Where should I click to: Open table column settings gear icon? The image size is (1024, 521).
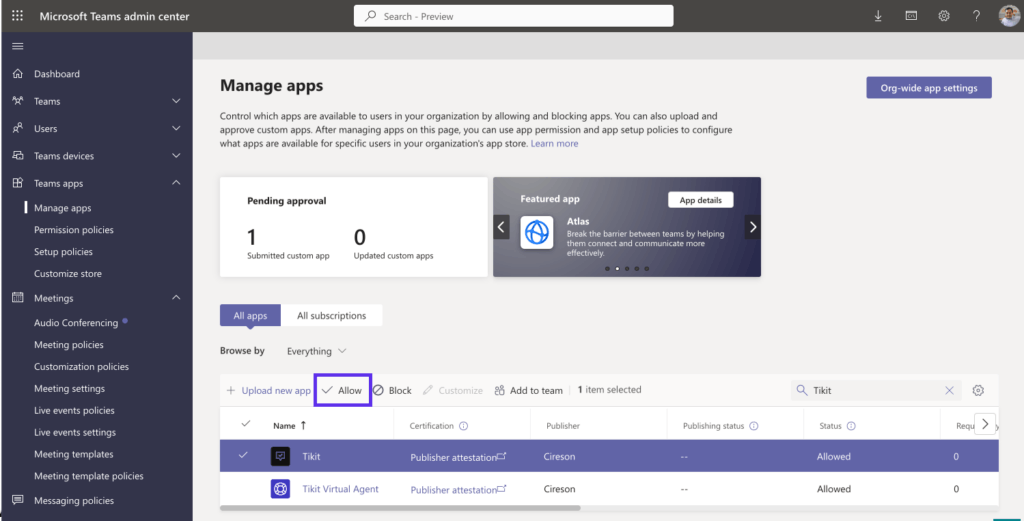click(x=978, y=390)
